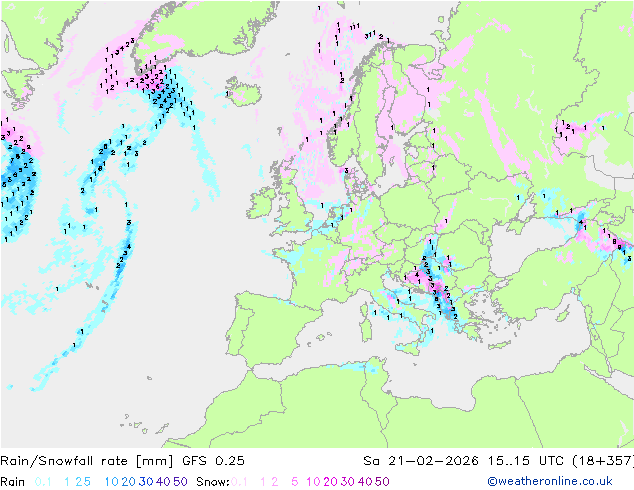This screenshot has height=490, width=634.
Task: Click the "Snow:" legend label
Action: tap(213, 482)
